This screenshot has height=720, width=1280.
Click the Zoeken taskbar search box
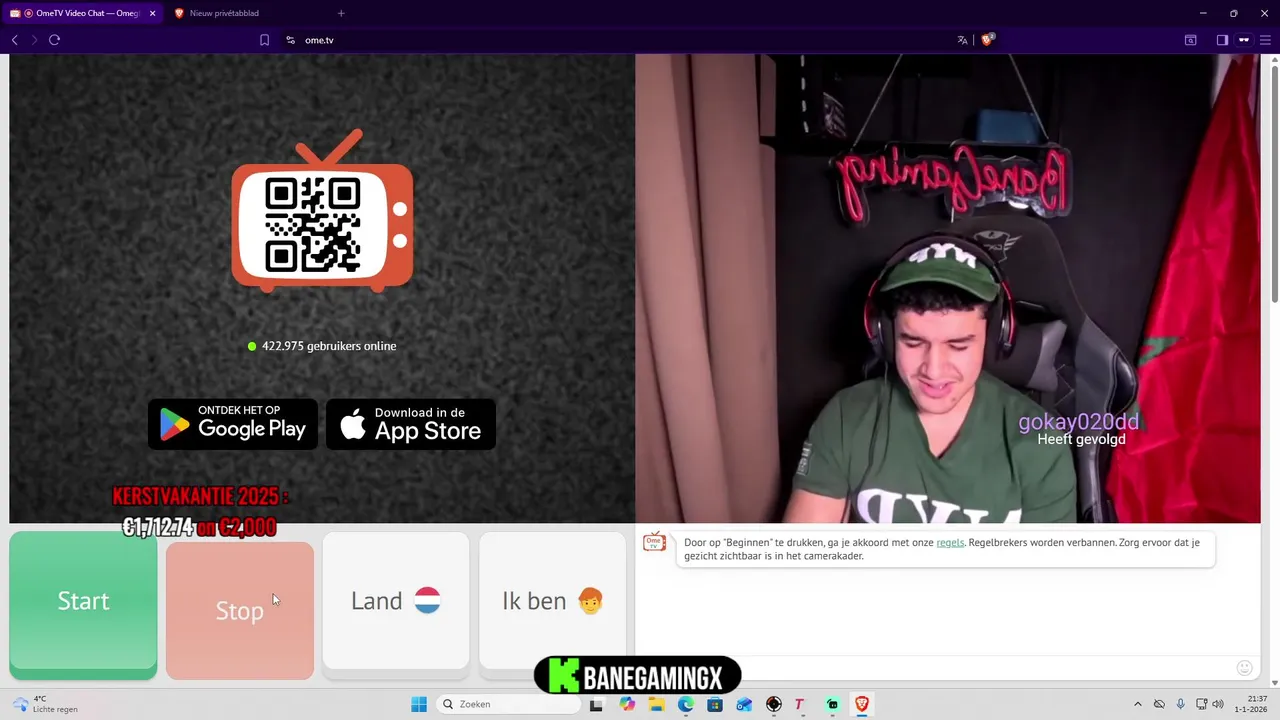(x=508, y=704)
